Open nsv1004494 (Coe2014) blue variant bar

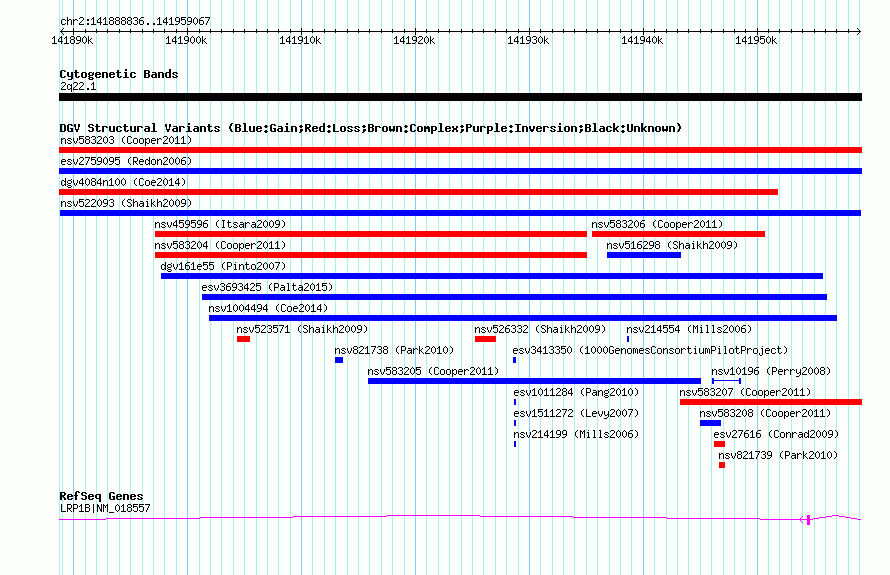pyautogui.click(x=523, y=318)
